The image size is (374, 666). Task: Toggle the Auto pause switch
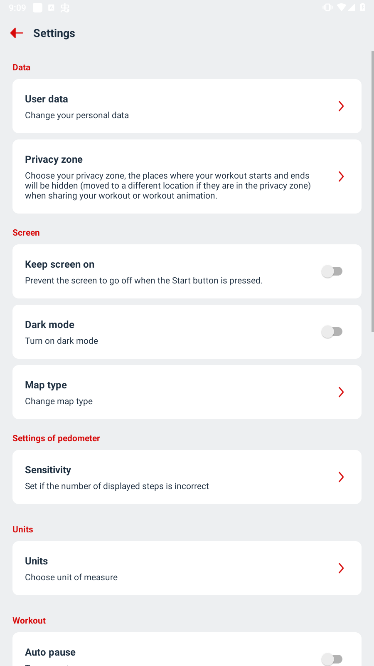coord(332,659)
